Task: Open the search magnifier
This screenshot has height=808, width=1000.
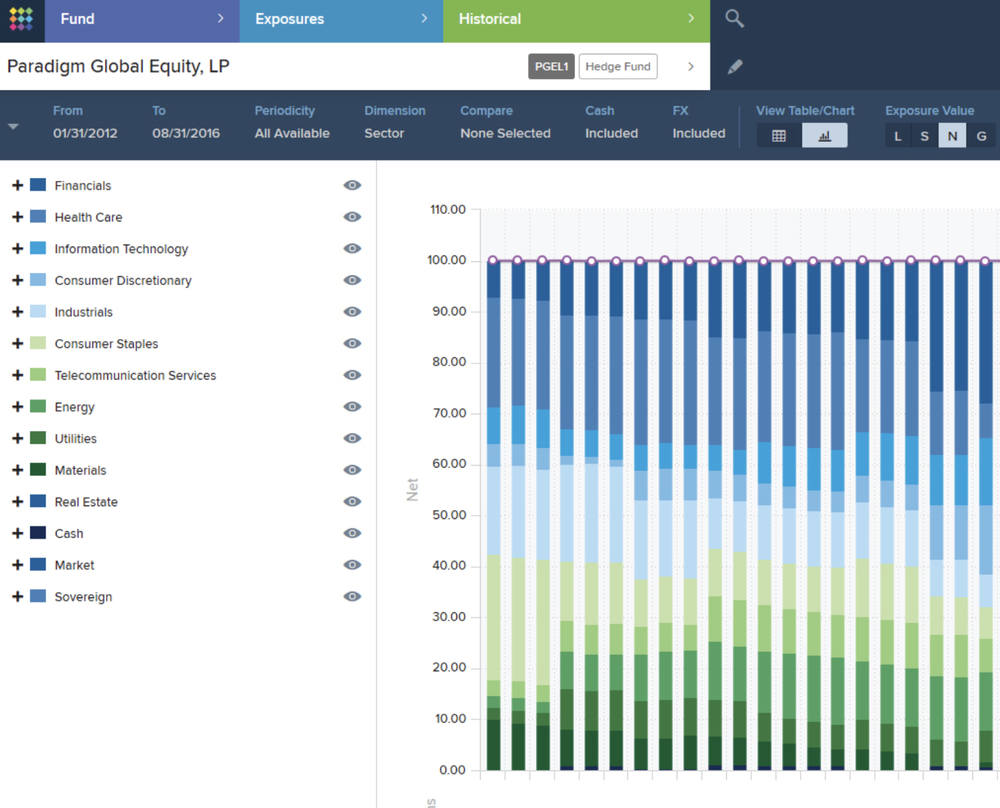Action: point(735,18)
